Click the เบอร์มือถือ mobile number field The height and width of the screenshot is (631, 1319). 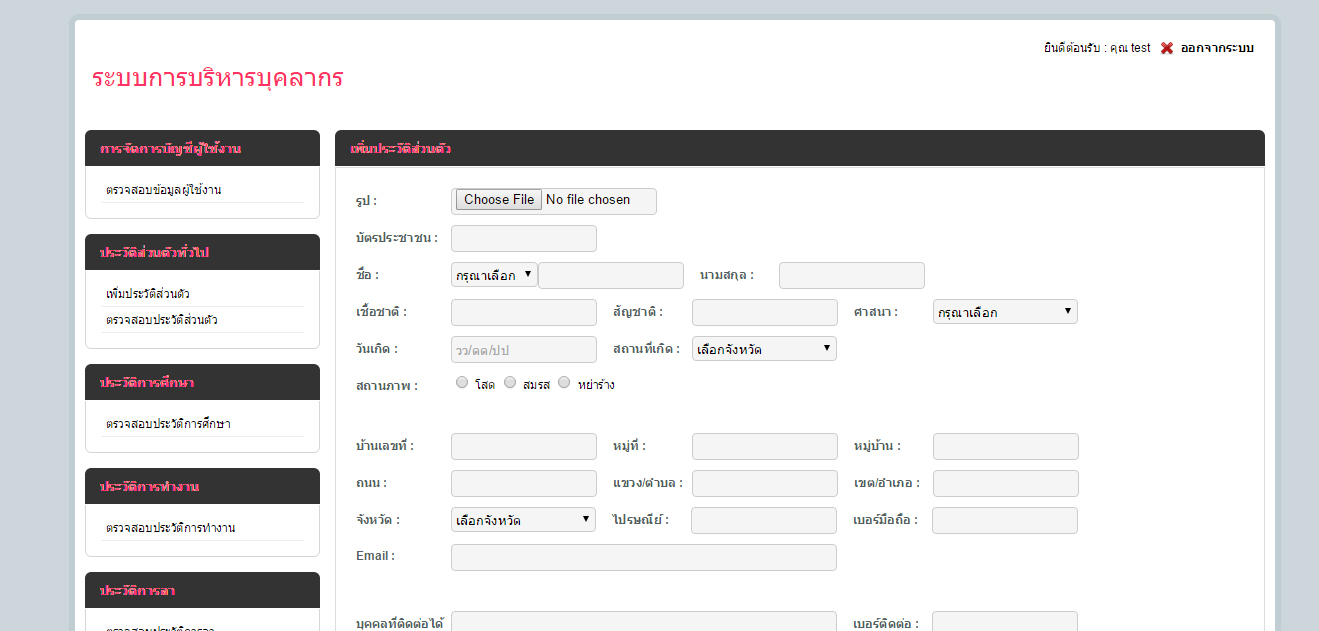pyautogui.click(x=1005, y=520)
